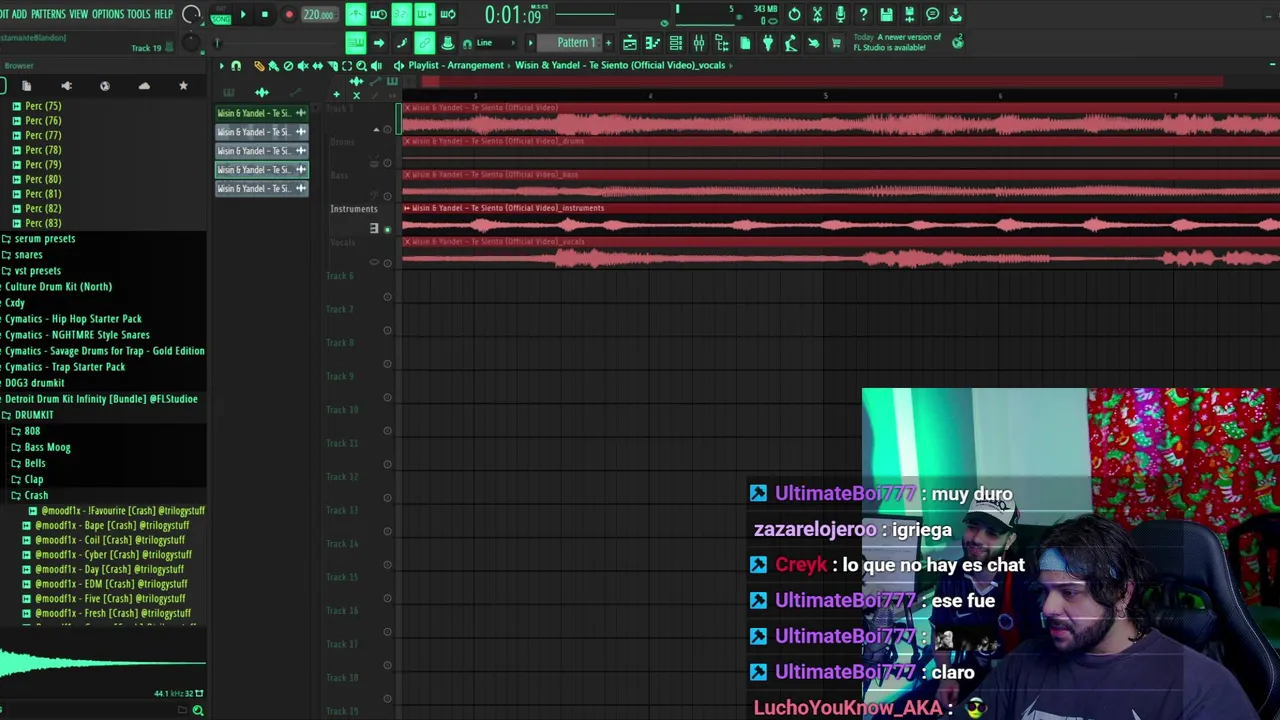Open the playlist view from the toolbar

[x=630, y=43]
